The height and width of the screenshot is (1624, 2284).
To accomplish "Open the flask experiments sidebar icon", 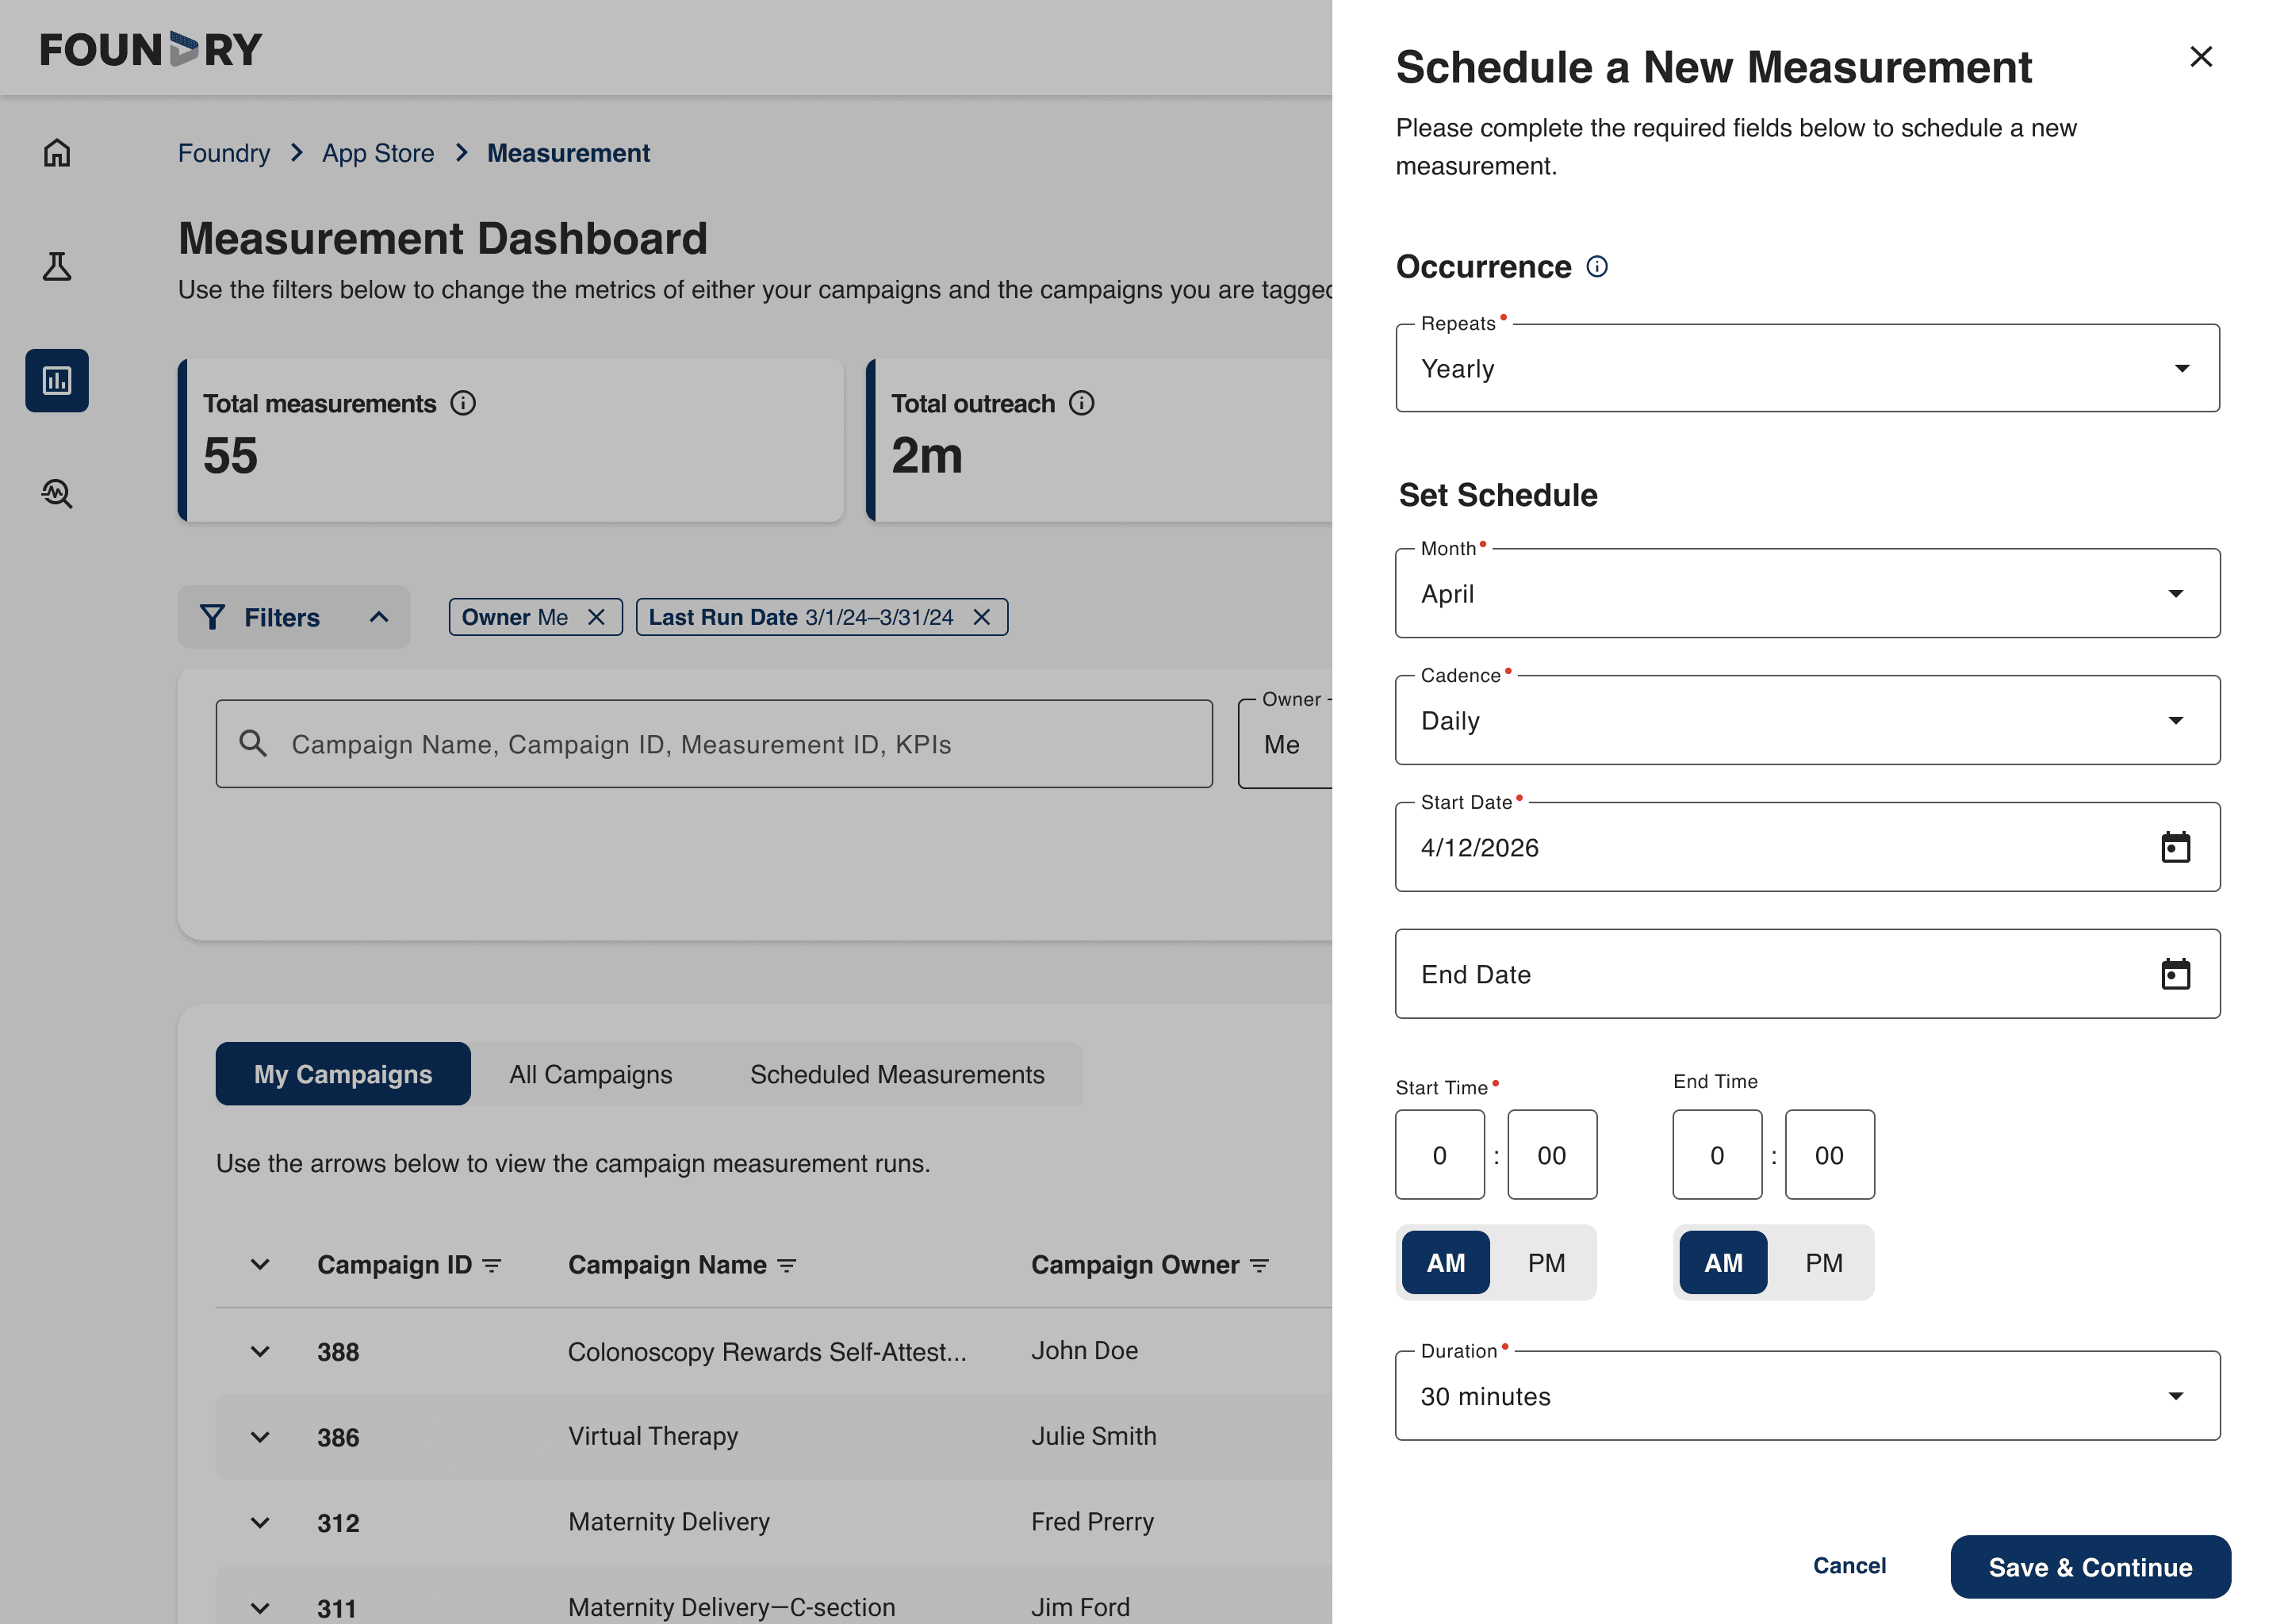I will [57, 267].
